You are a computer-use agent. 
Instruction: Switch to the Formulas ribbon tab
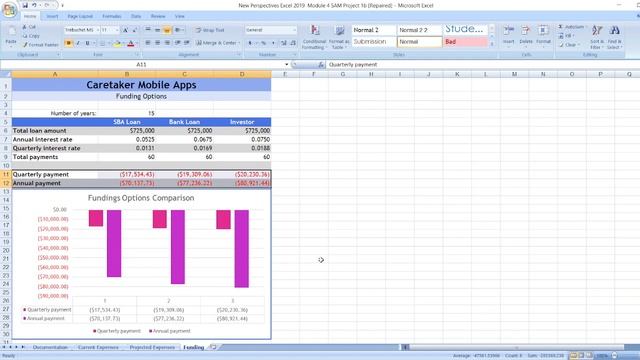tap(112, 16)
